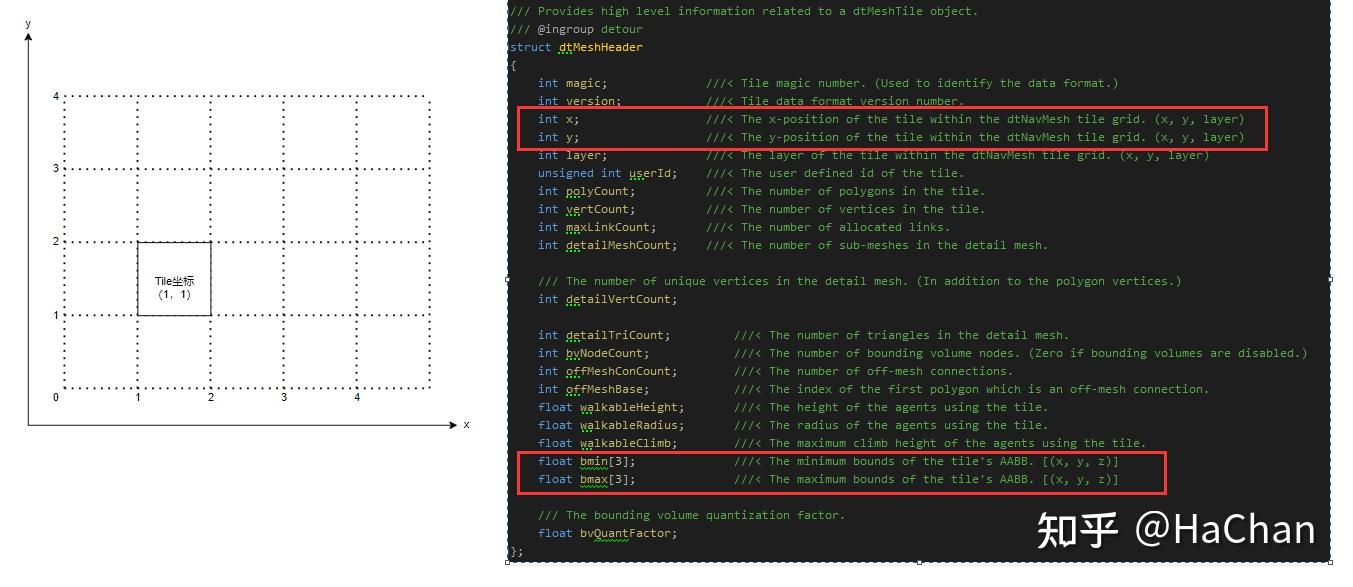Click the 'float bmin[3];' declaration
The height and width of the screenshot is (587, 1353).
586,461
